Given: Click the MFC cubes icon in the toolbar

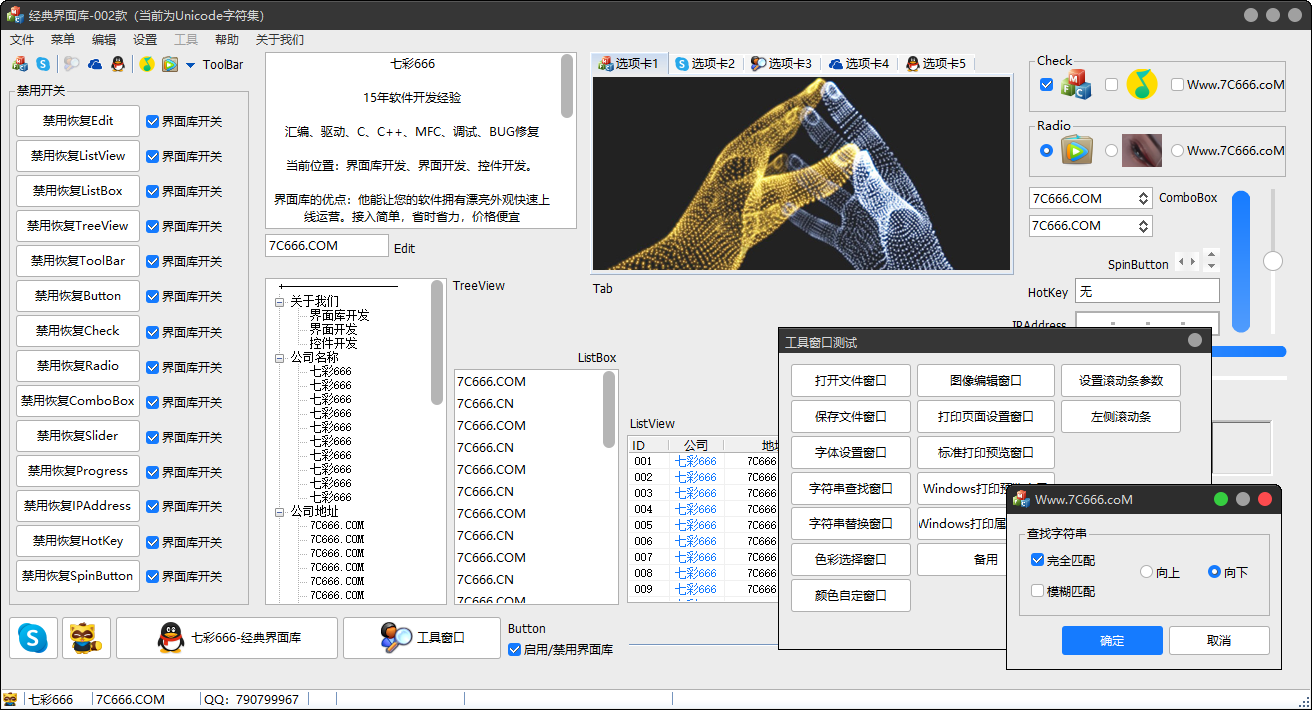Looking at the screenshot, I should 20,64.
